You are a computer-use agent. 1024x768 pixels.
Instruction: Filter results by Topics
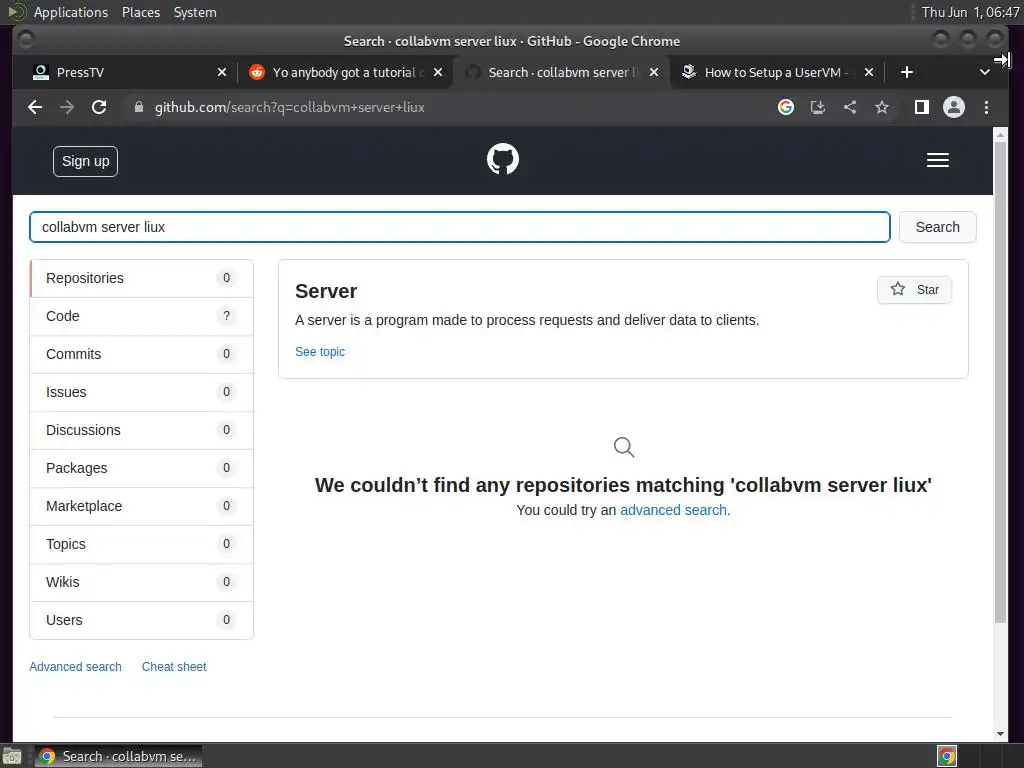(x=142, y=544)
